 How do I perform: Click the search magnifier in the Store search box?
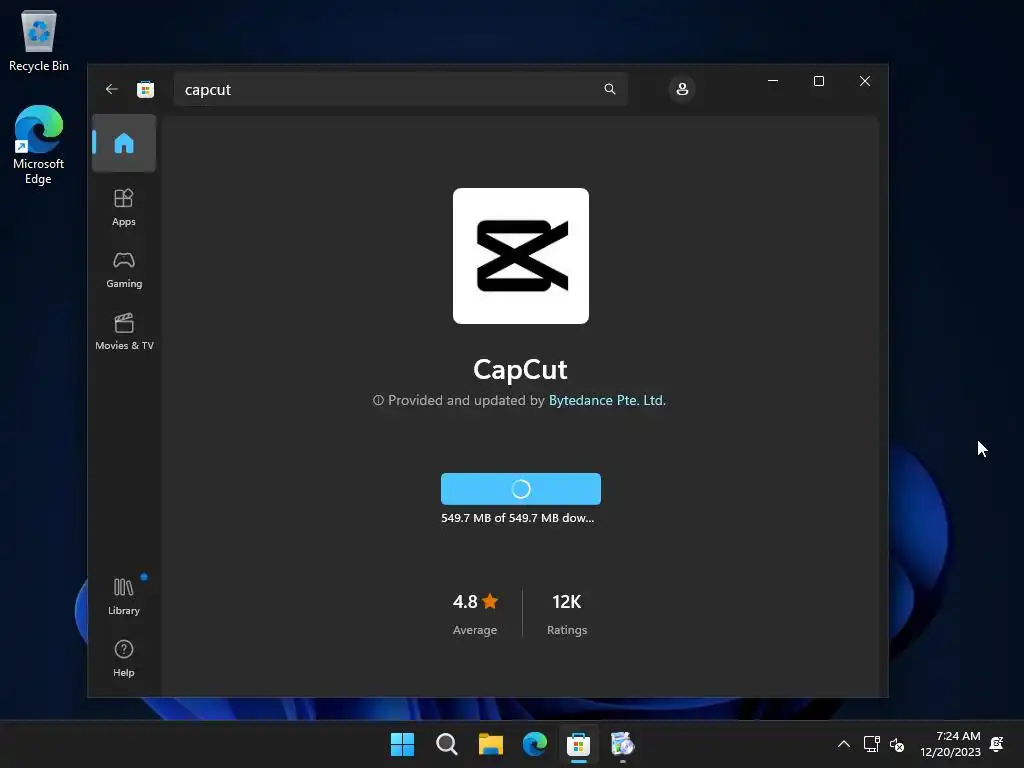(610, 89)
